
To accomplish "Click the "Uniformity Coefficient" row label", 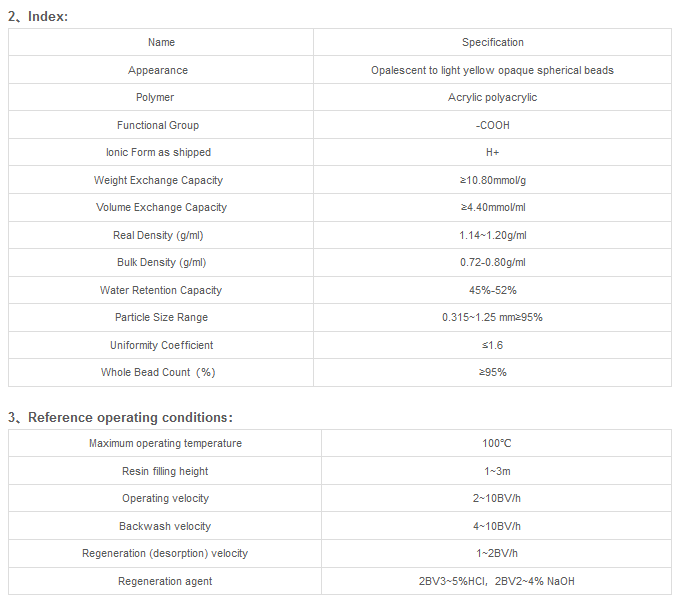I will click(161, 345).
